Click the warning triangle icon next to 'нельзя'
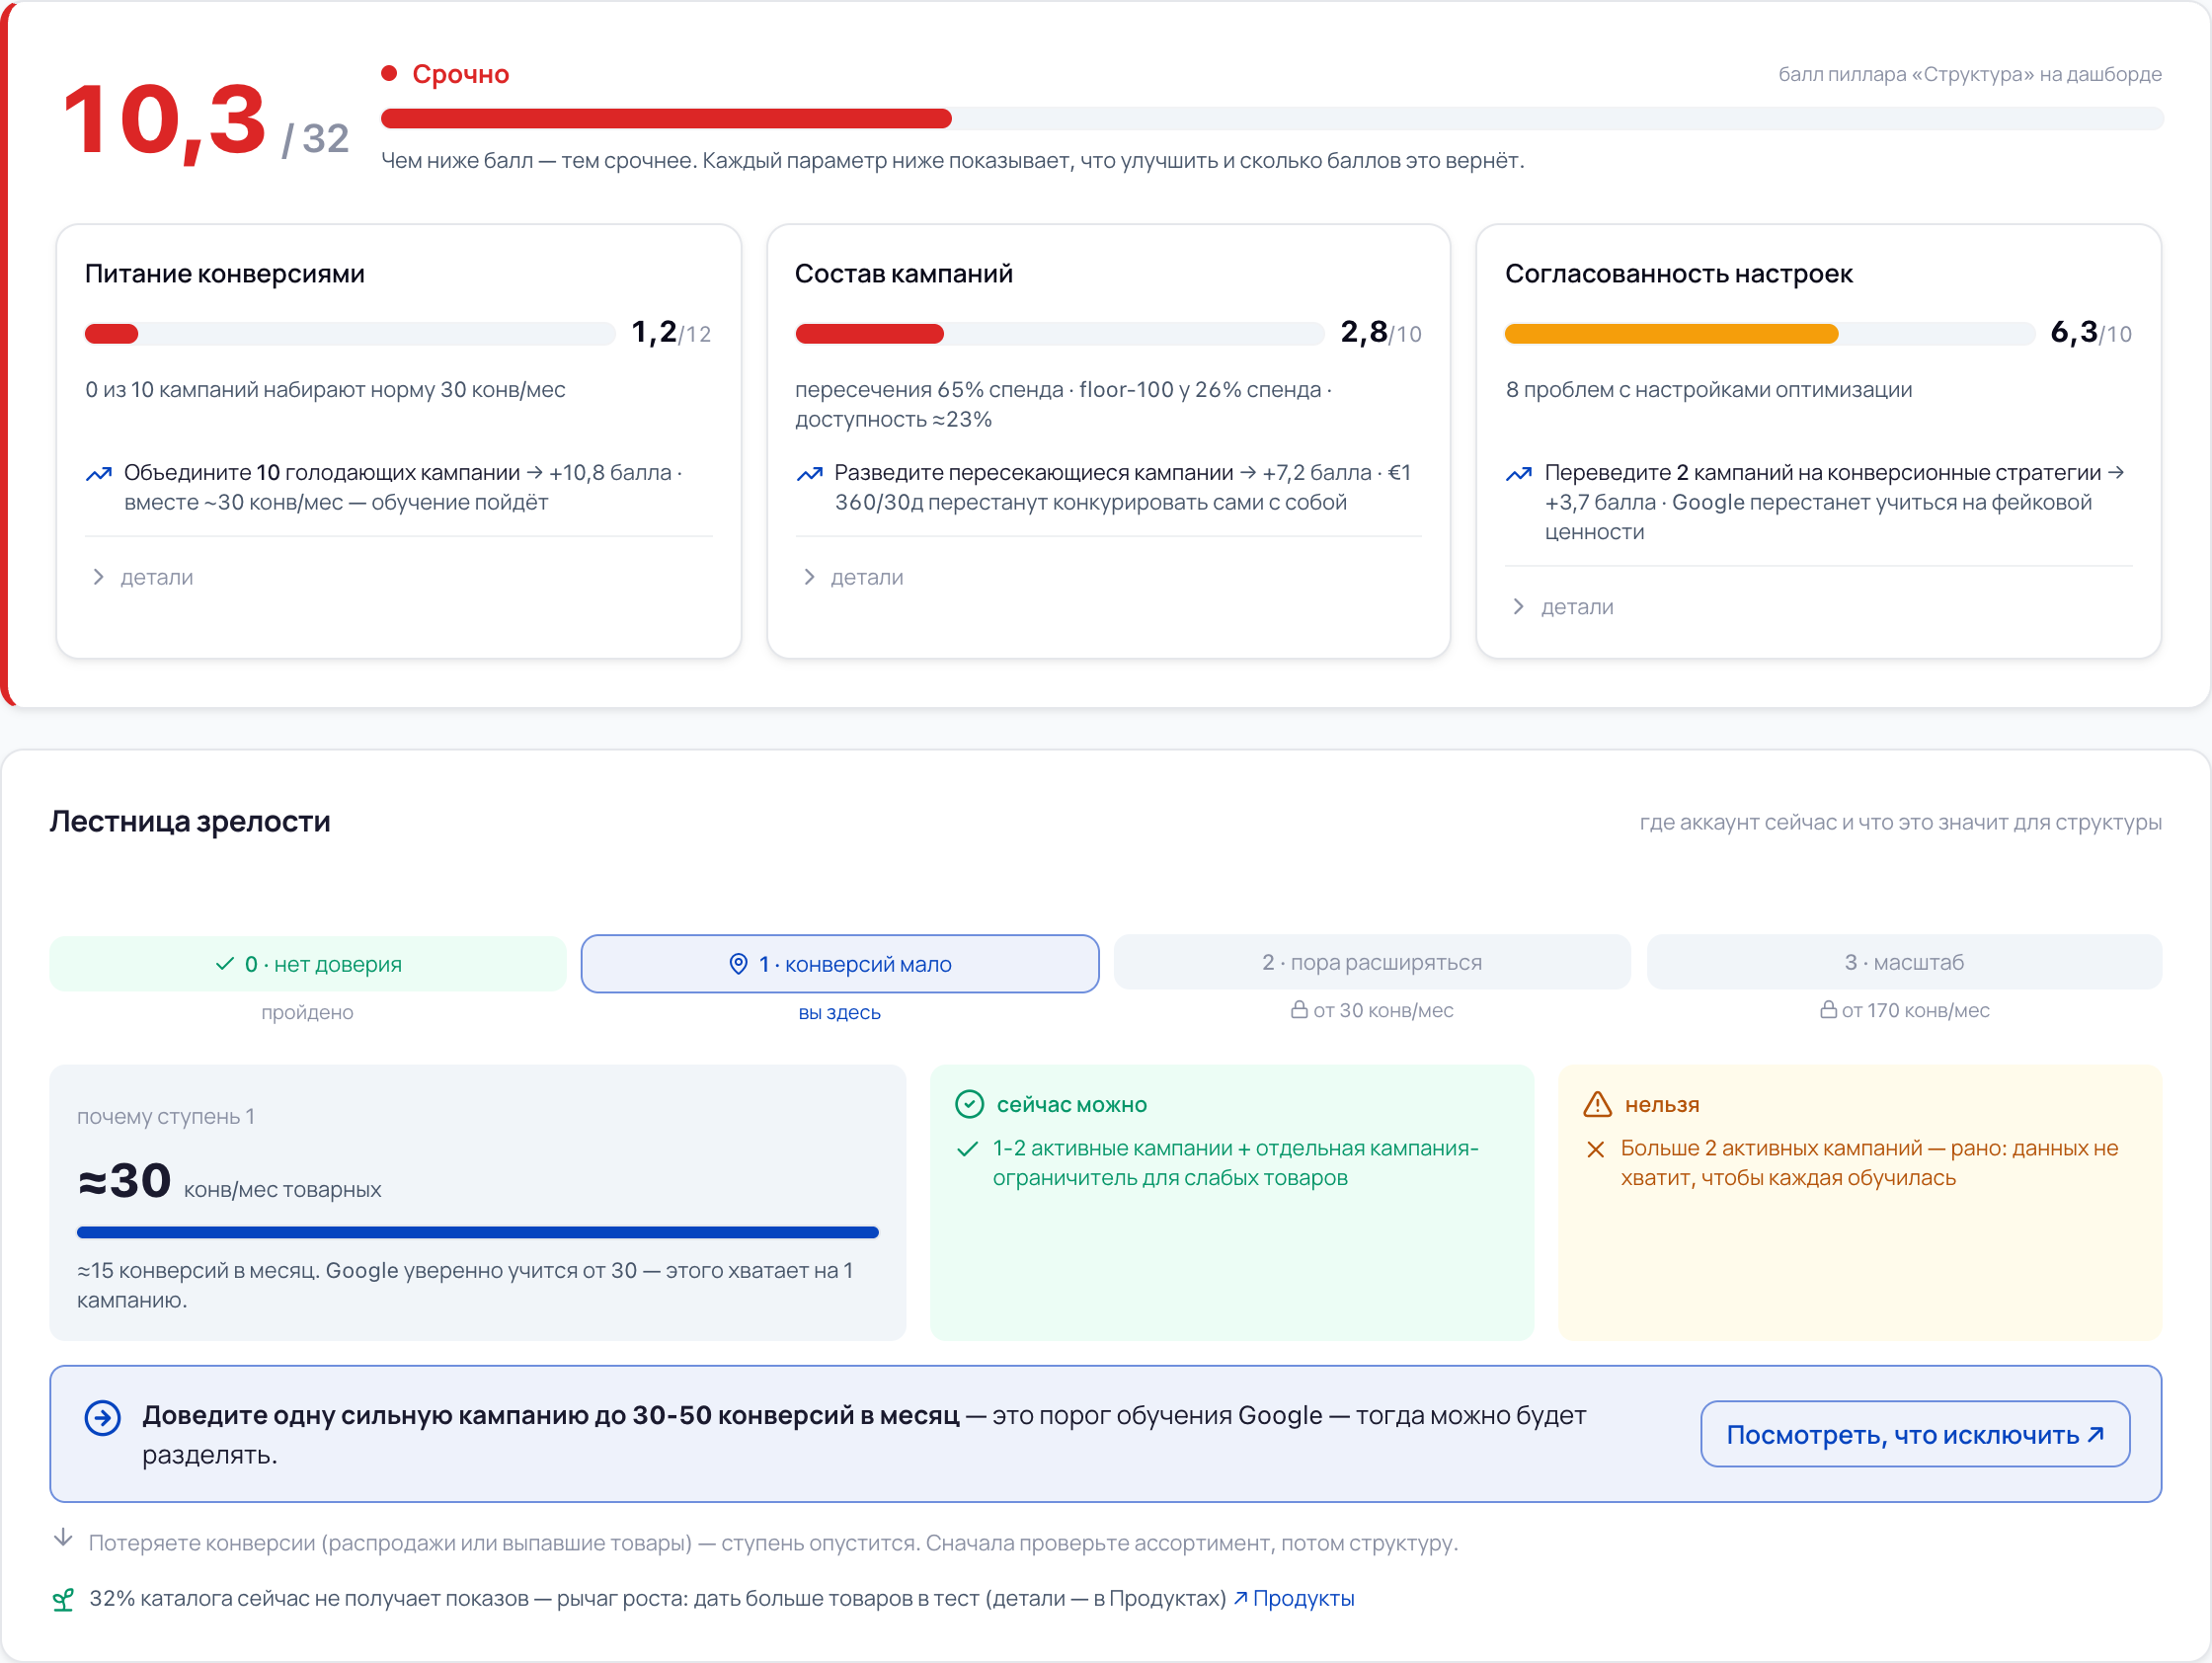This screenshot has width=2212, height=1663. point(1597,1104)
